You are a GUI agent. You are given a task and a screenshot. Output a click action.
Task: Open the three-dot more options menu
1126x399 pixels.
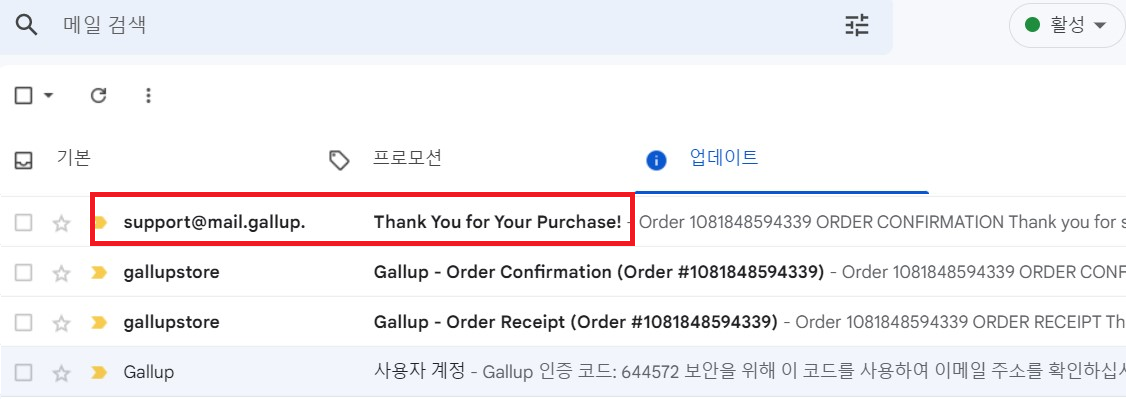[x=148, y=95]
